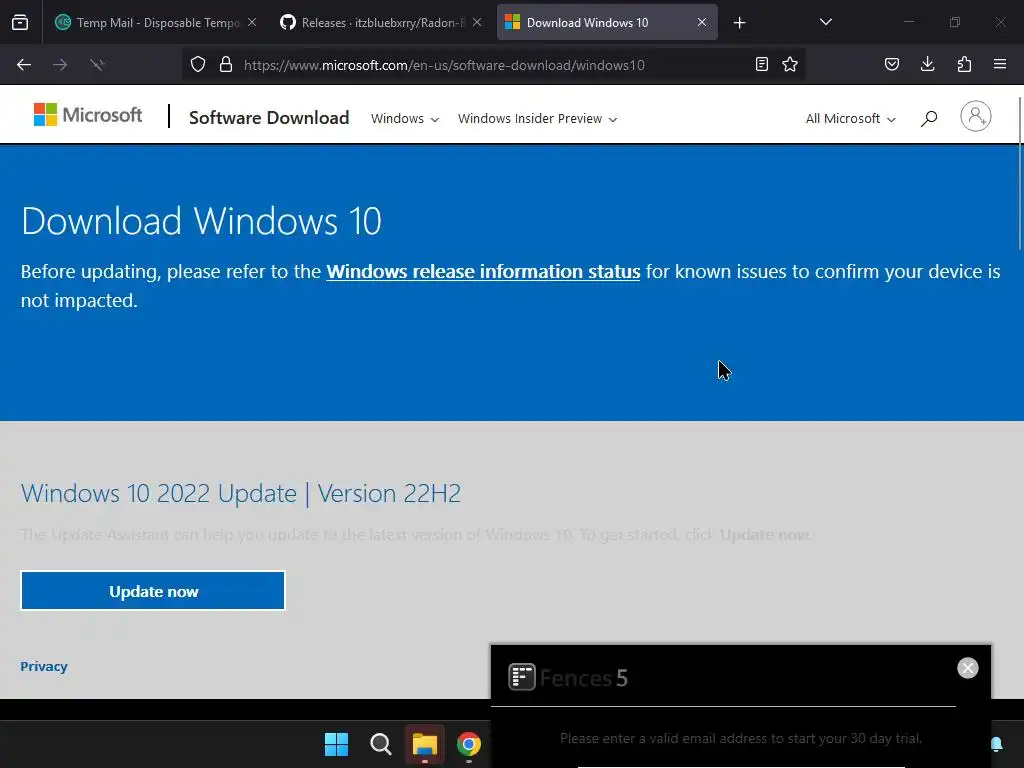
Task: Close the Download Windows 10 tab
Action: (x=702, y=22)
